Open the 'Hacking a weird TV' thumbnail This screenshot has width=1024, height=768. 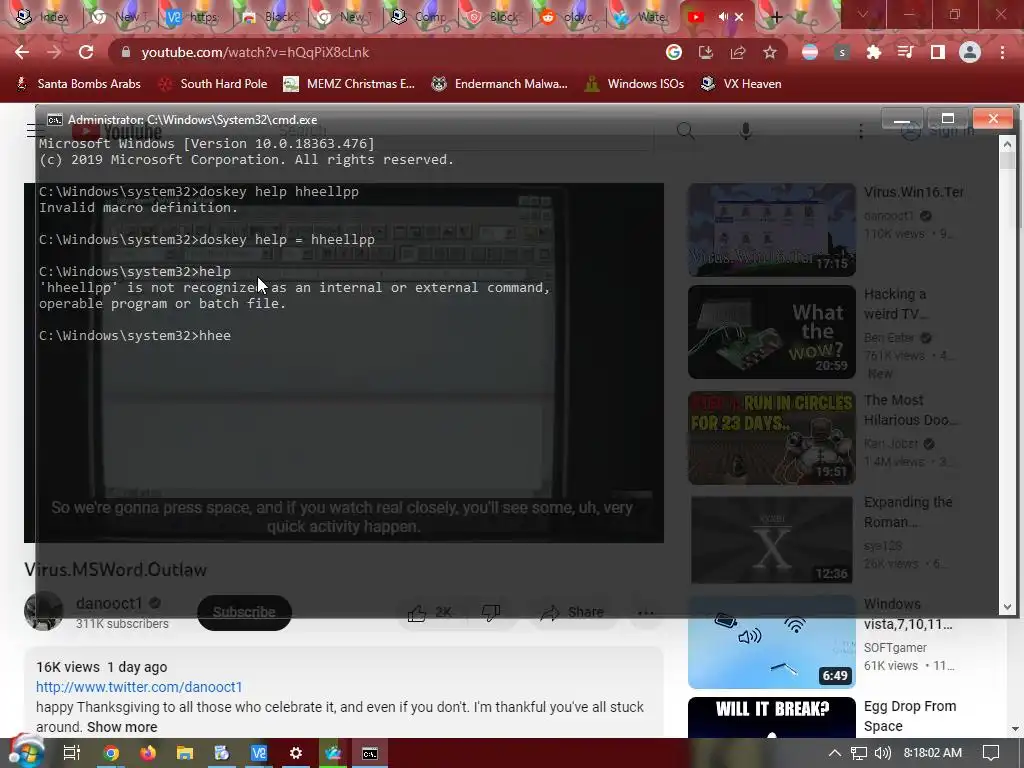771,332
